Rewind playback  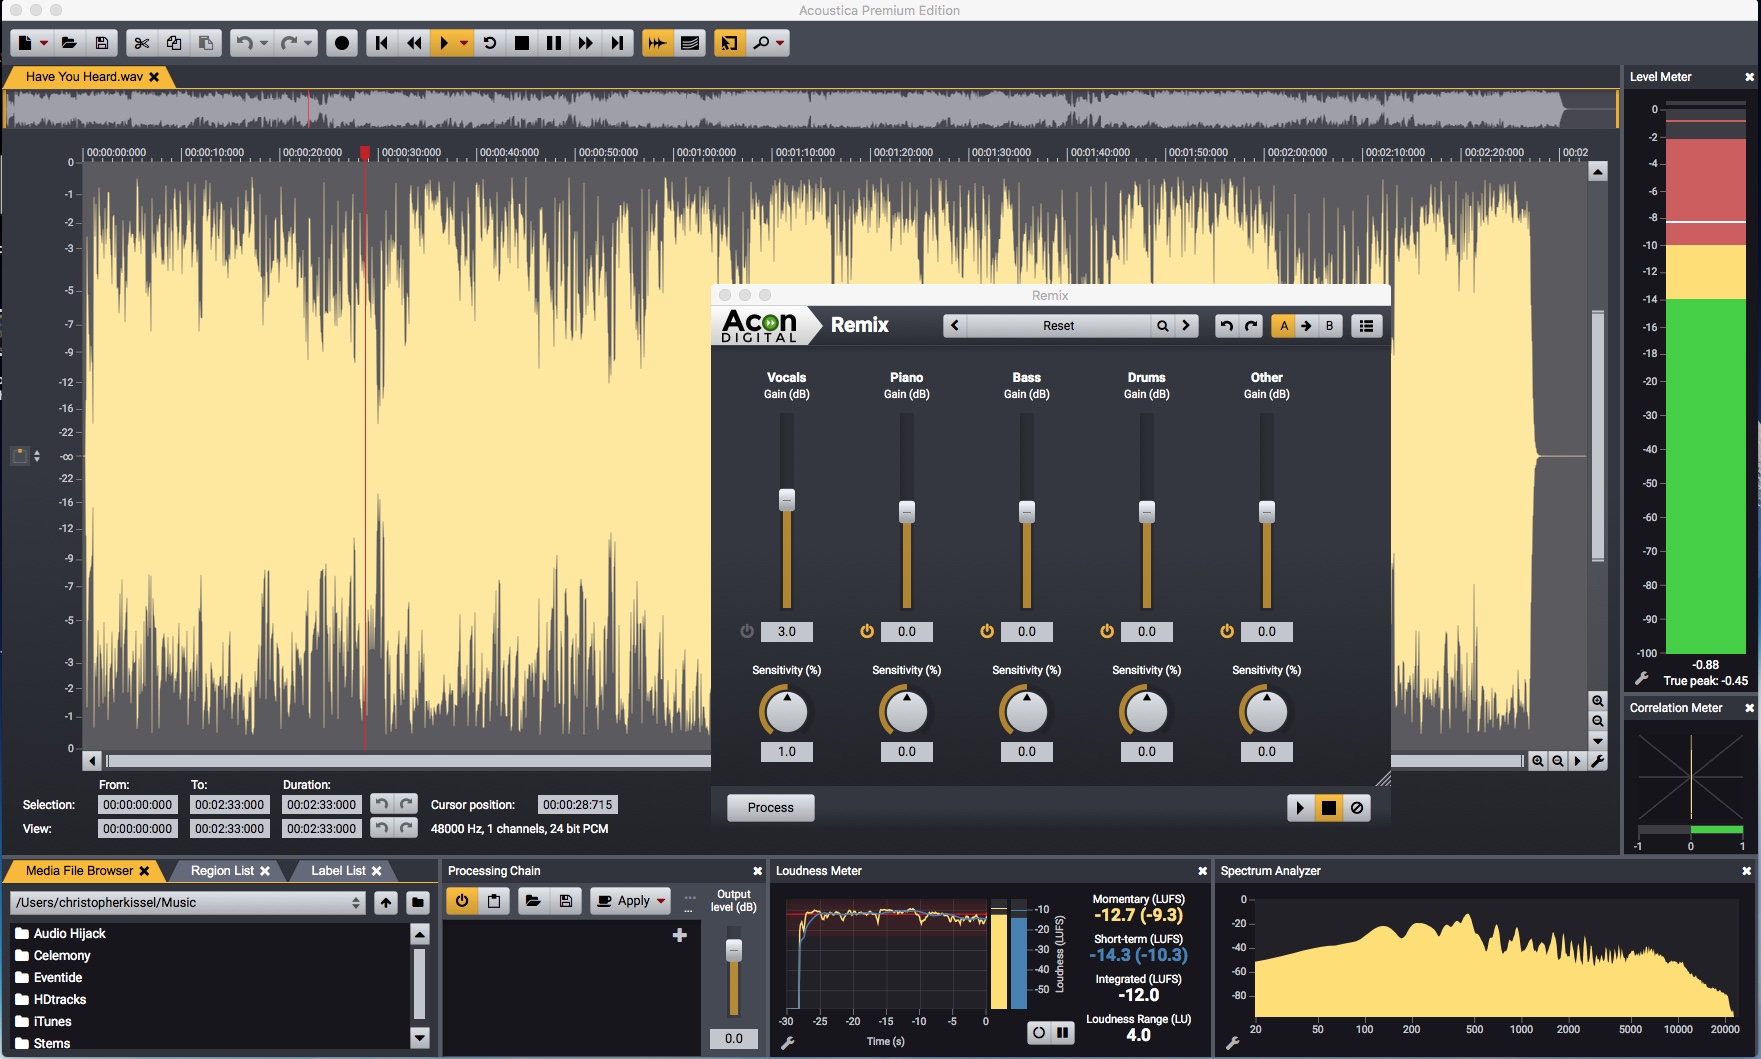(x=414, y=43)
